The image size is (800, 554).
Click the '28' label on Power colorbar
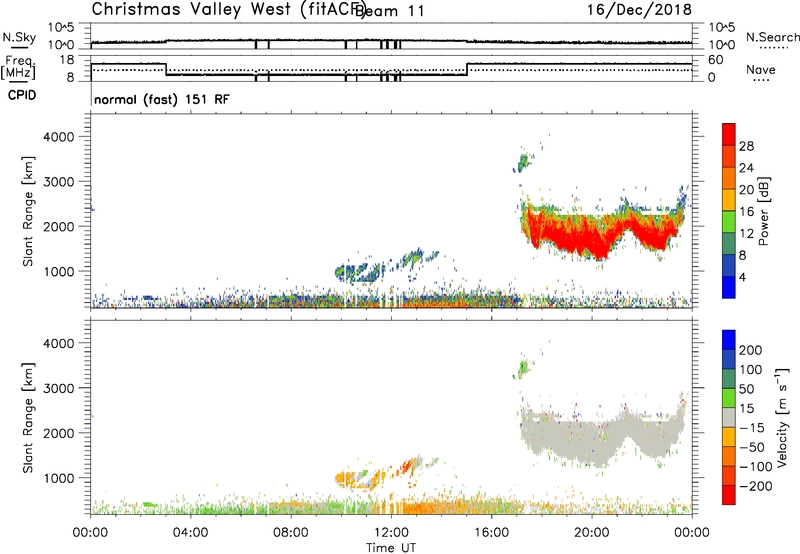coord(746,146)
